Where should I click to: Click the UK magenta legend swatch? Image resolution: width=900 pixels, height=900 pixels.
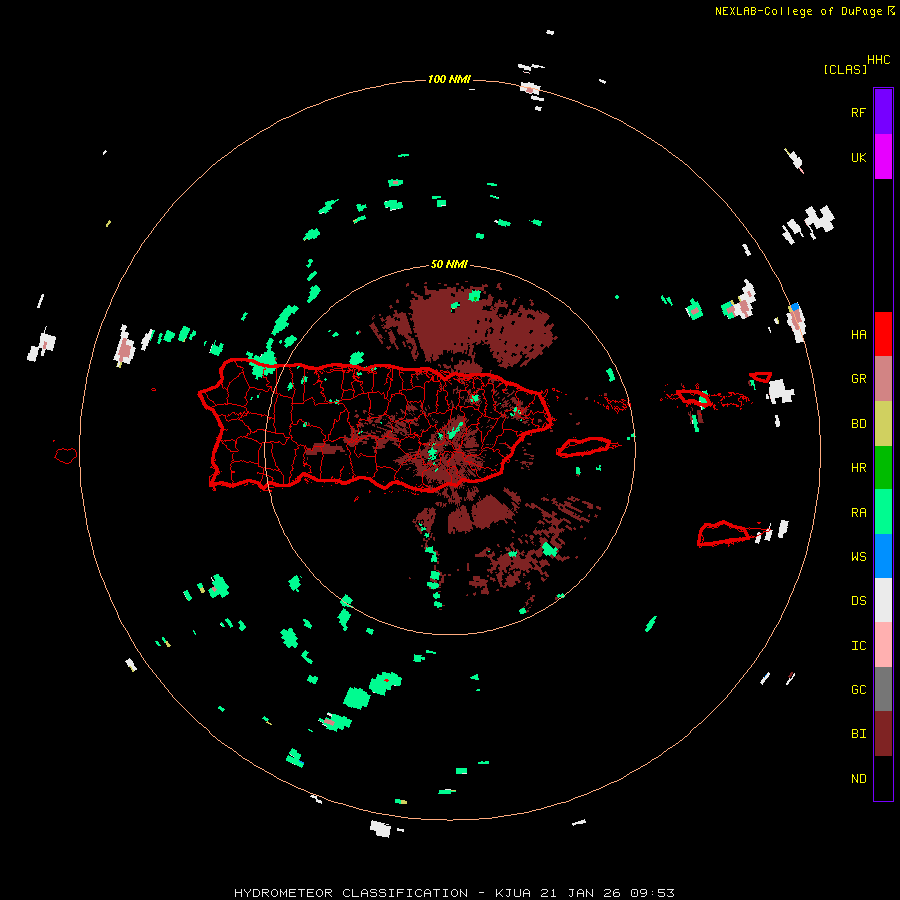pyautogui.click(x=883, y=157)
